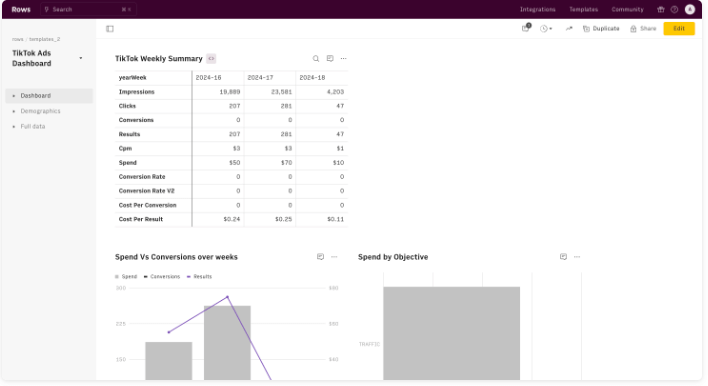
Task: Toggle the sidebar panel icon
Action: [x=110, y=28]
